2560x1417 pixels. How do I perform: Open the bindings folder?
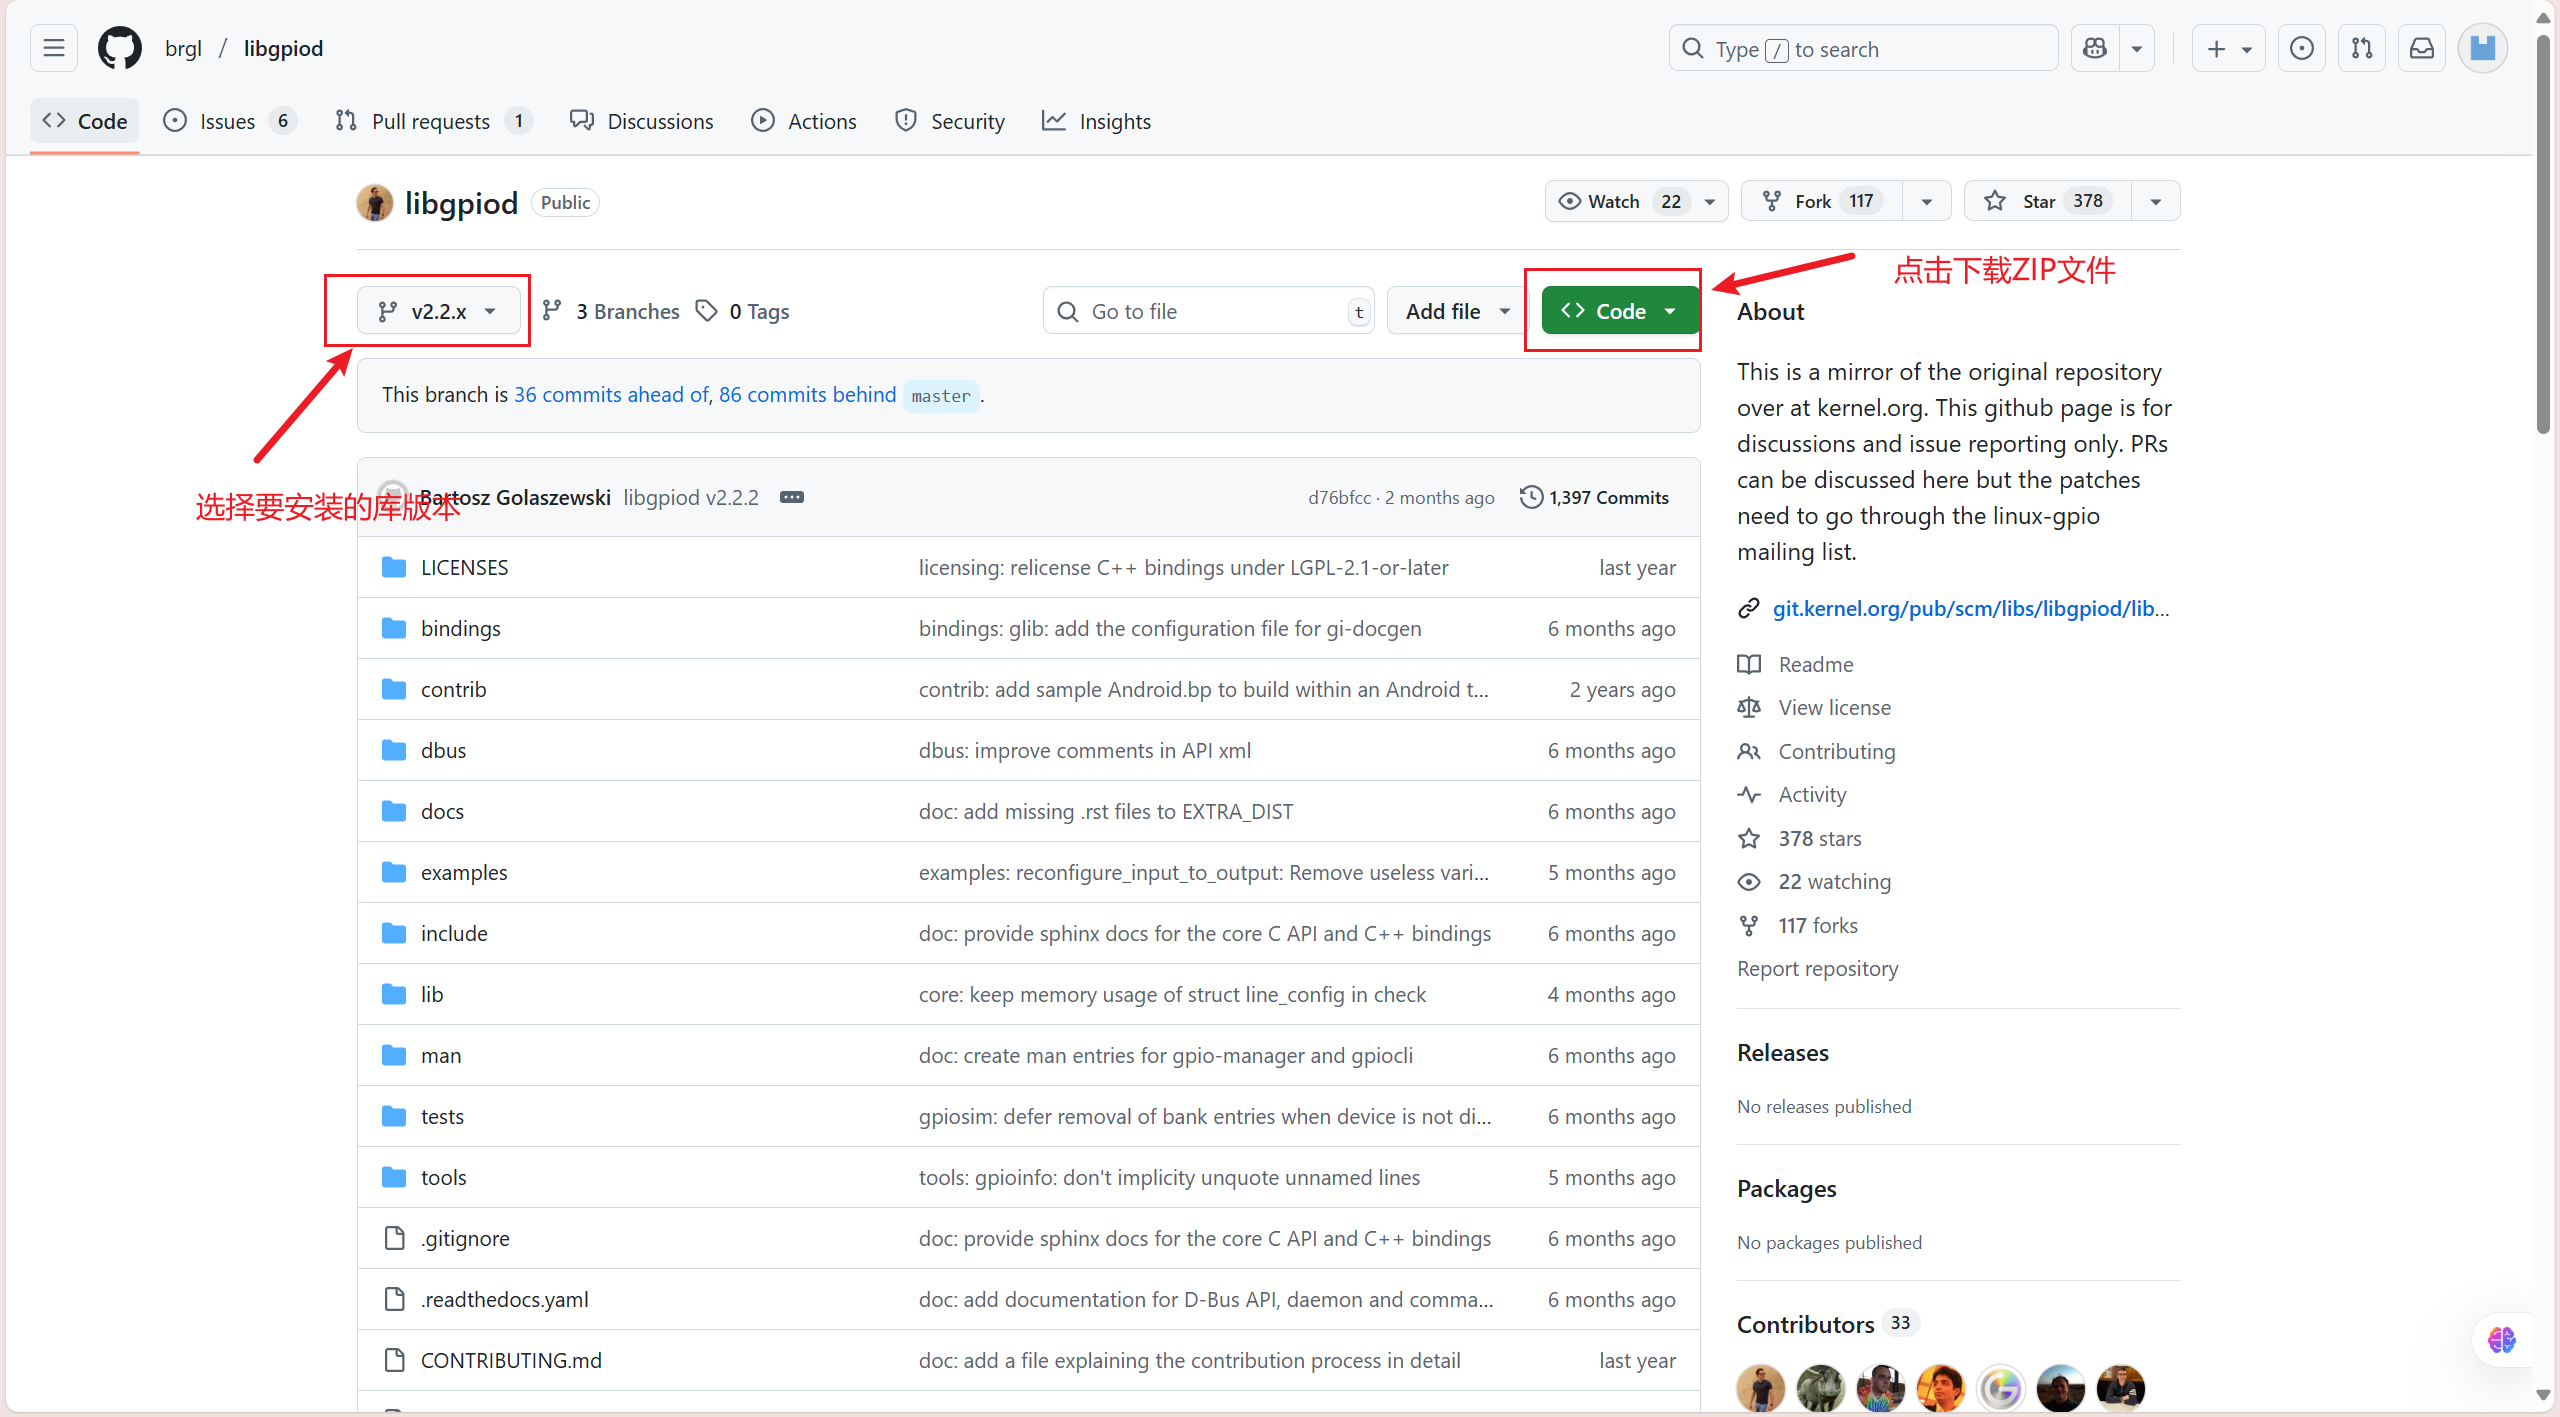click(460, 628)
